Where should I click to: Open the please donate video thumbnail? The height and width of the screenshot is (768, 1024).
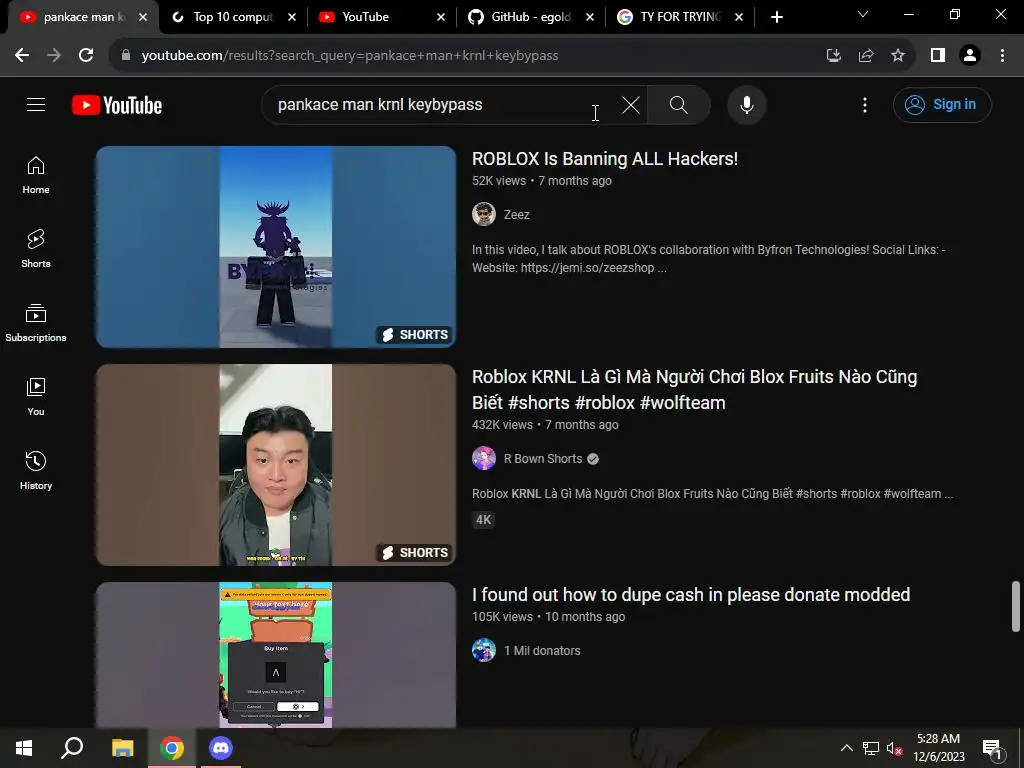point(276,655)
